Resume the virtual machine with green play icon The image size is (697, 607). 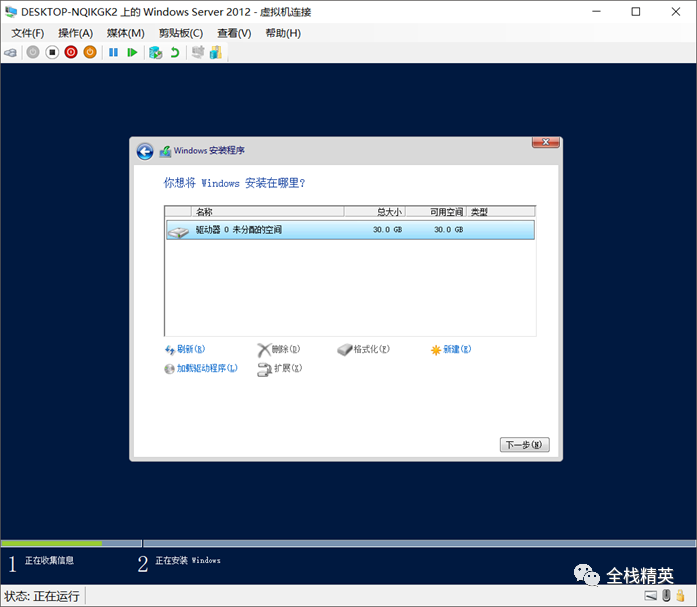(132, 52)
